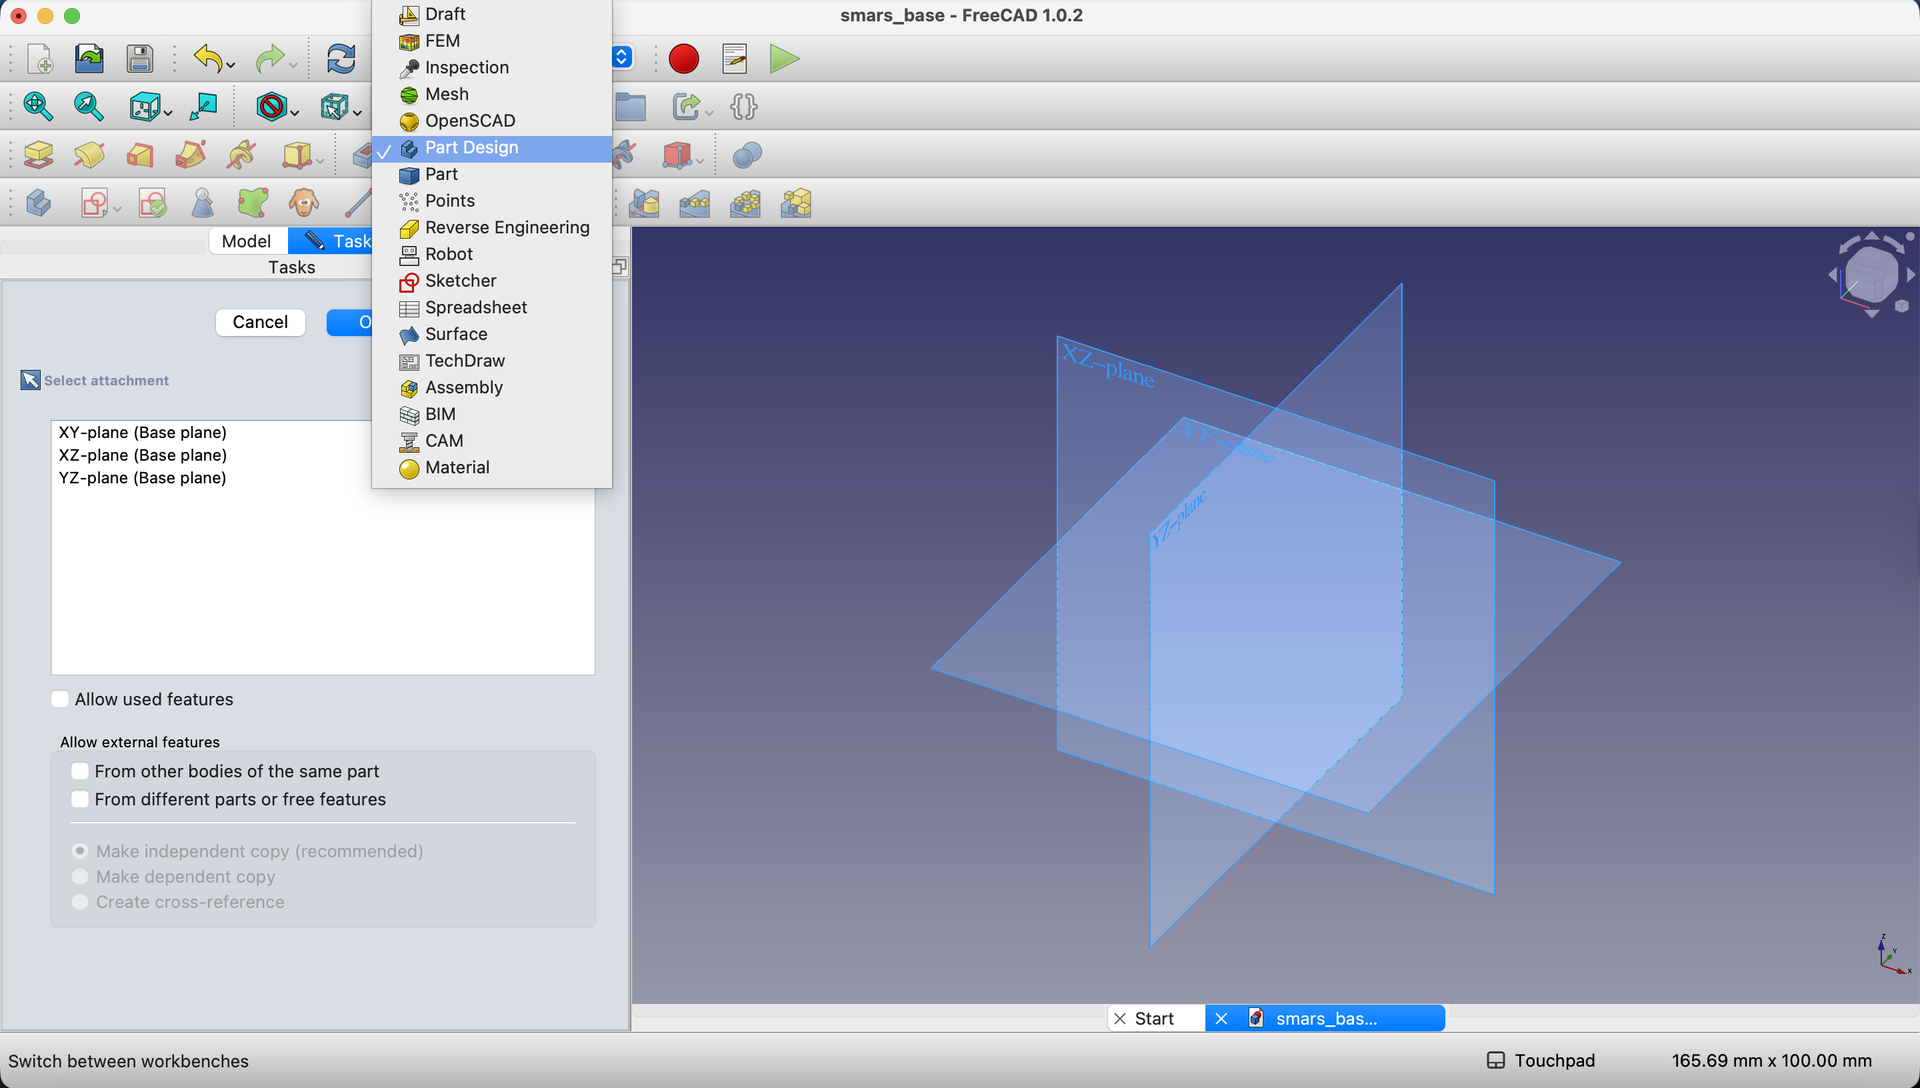The height and width of the screenshot is (1088, 1920).
Task: Click the Mirrored pattern icon
Action: click(645, 203)
